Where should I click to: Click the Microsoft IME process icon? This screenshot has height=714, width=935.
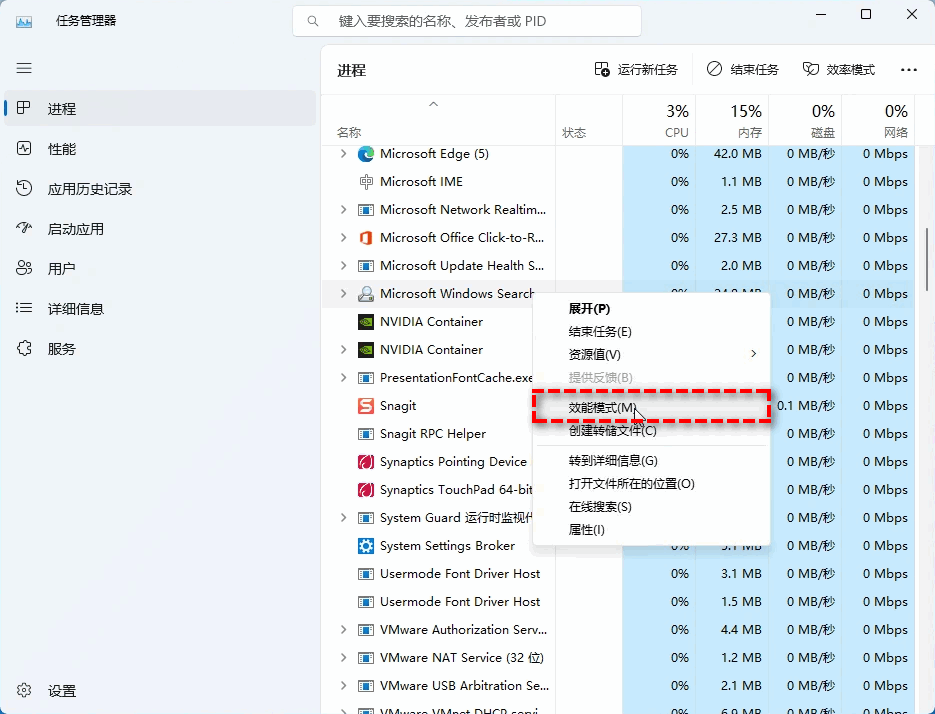[366, 181]
